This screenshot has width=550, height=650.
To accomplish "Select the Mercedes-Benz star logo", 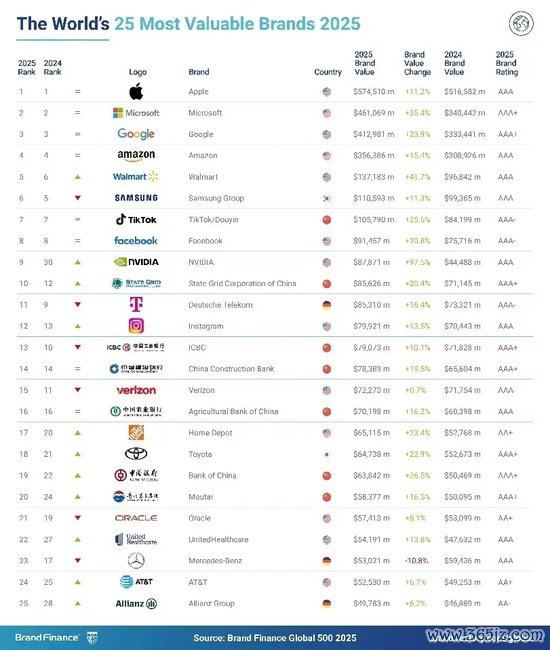I will [x=136, y=560].
